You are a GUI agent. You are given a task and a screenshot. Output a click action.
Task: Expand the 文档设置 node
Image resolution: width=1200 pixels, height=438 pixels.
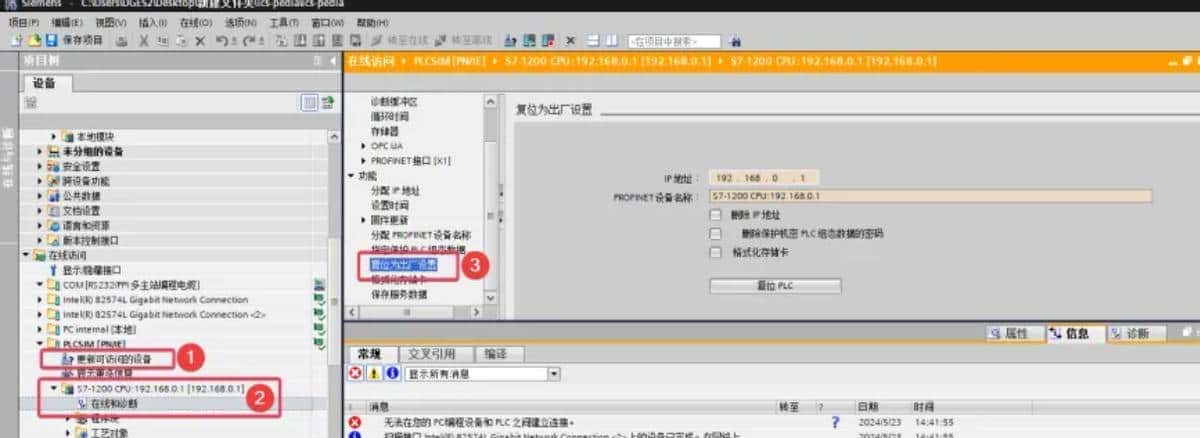(x=40, y=211)
